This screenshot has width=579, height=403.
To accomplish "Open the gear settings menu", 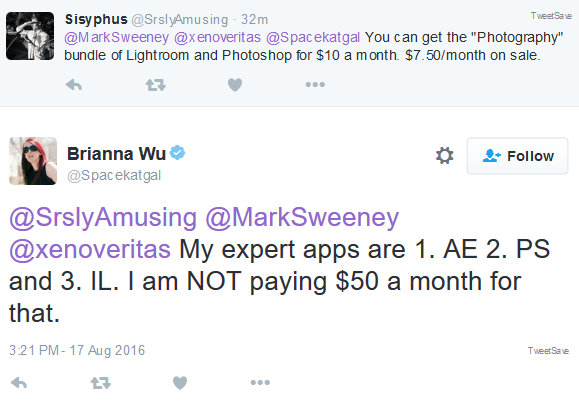I will 445,156.
